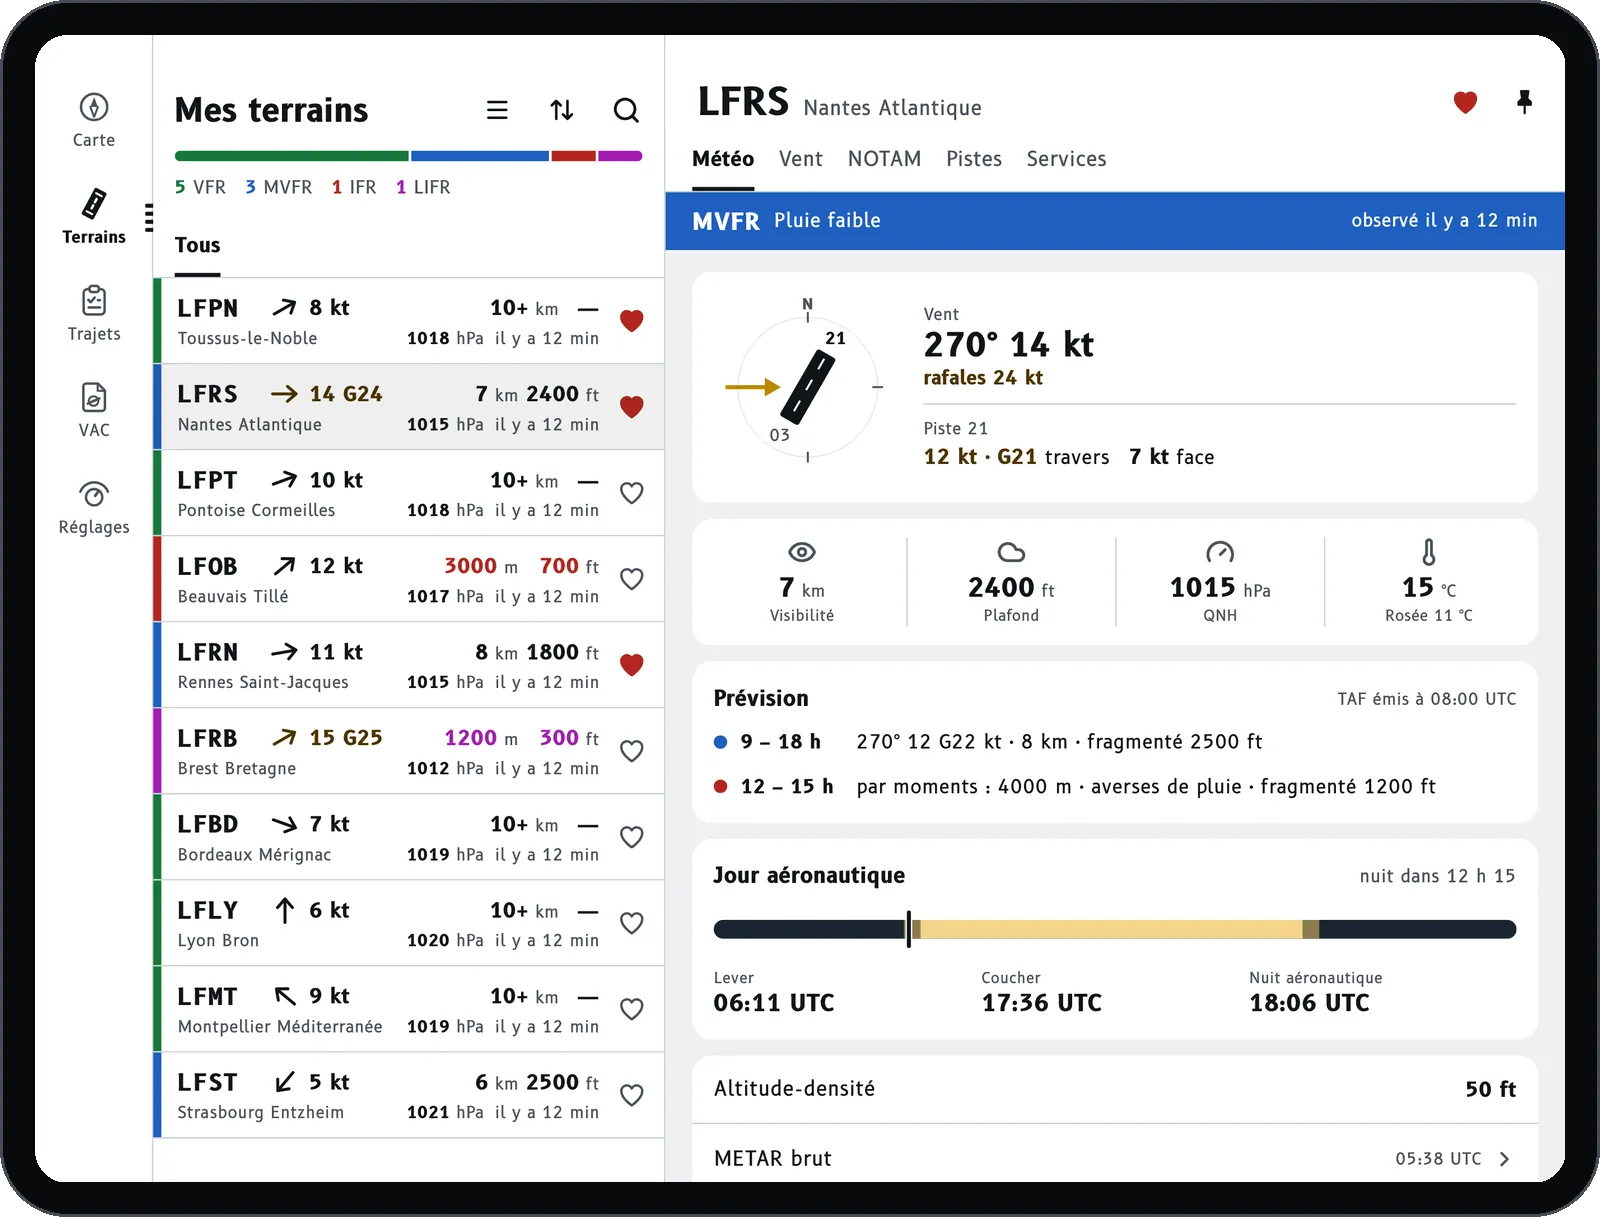Toggle favorite heart for LFRN

(631, 665)
